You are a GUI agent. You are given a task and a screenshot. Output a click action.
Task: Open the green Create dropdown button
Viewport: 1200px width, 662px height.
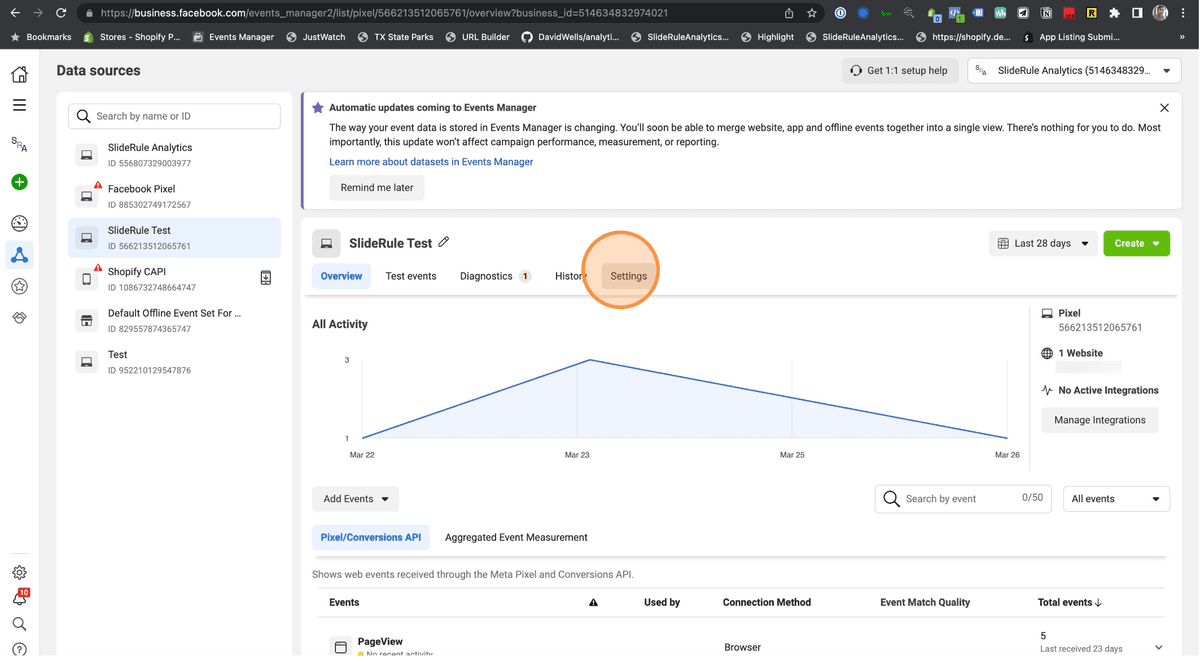pos(1136,243)
